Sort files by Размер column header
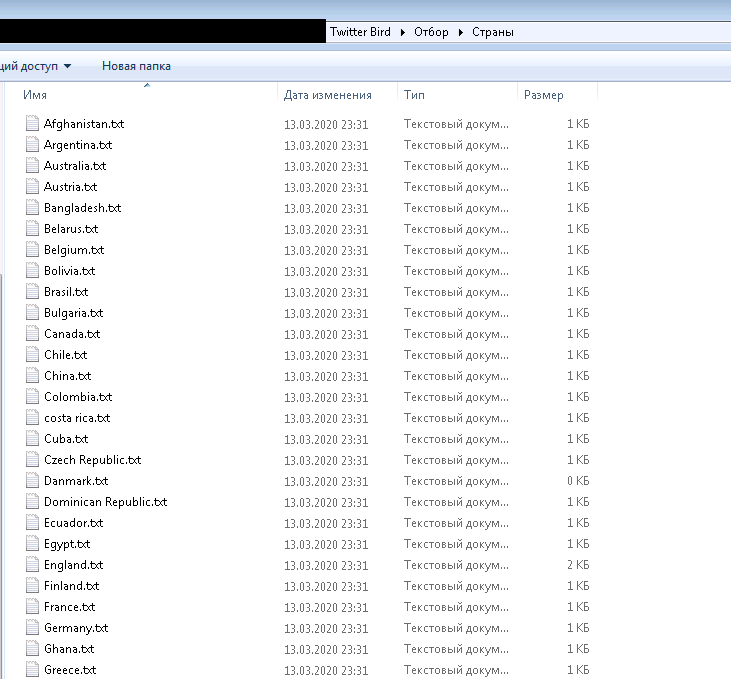Viewport: 731px width, 679px height. click(543, 95)
